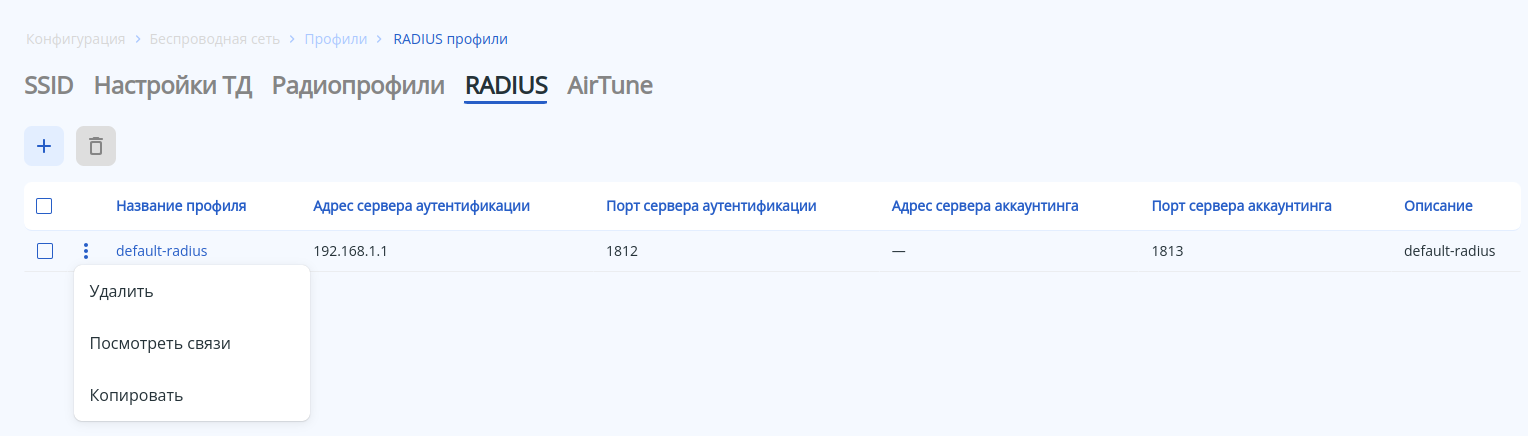This screenshot has height=436, width=1528.
Task: Click the Беспроводная сеть breadcrumb
Action: pyautogui.click(x=214, y=39)
